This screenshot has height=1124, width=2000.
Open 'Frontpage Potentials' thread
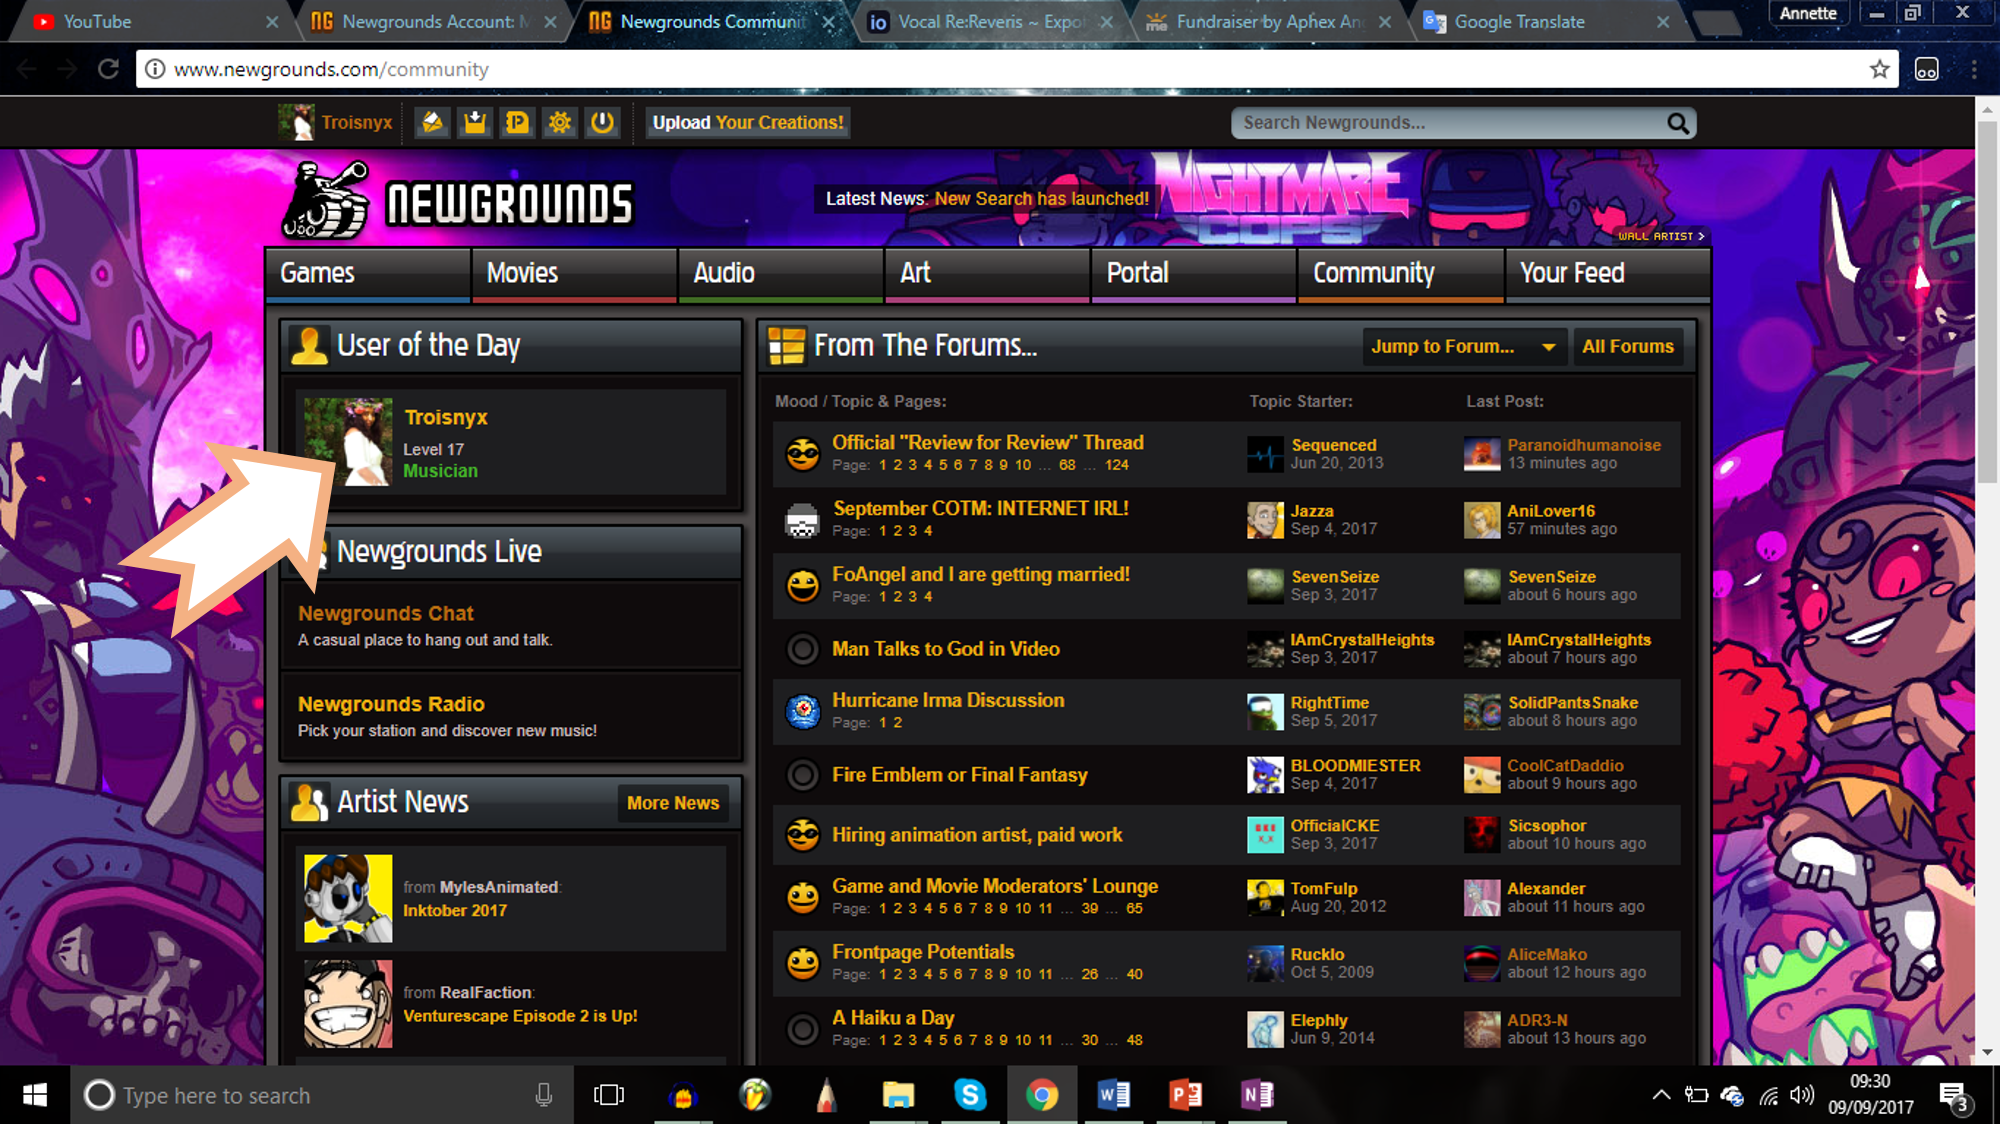pos(923,952)
